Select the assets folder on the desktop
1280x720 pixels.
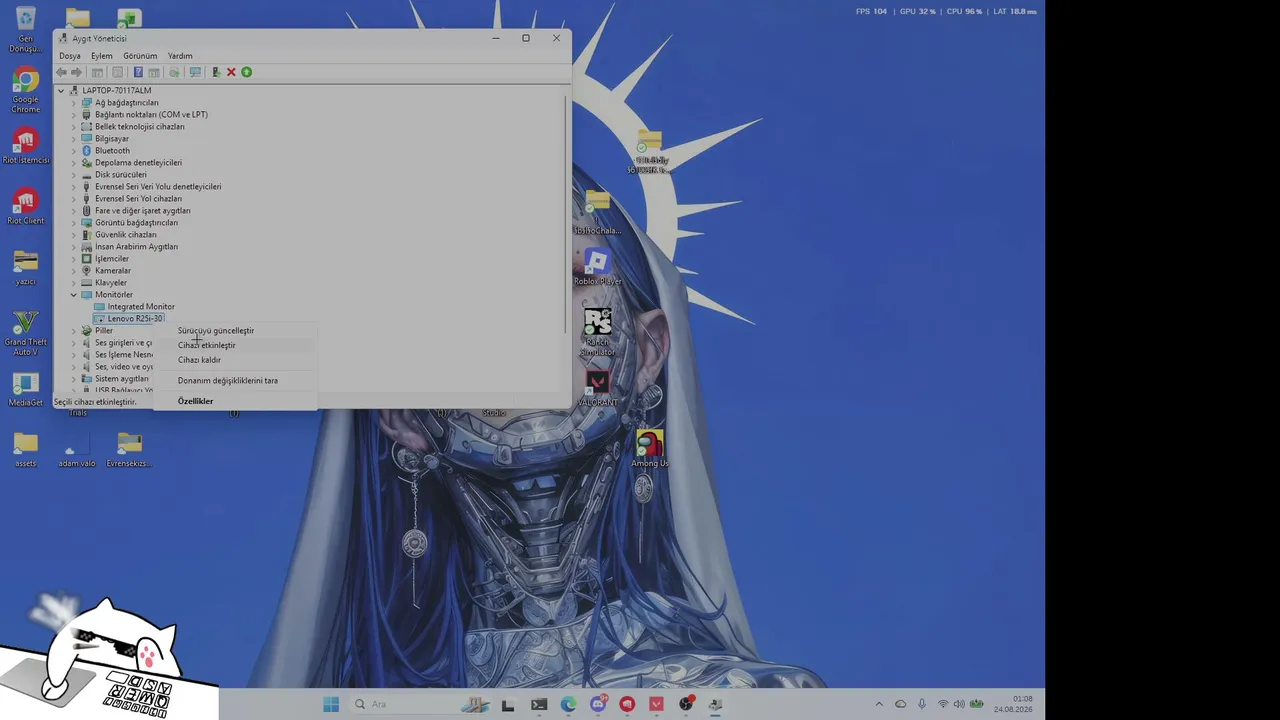(26, 450)
